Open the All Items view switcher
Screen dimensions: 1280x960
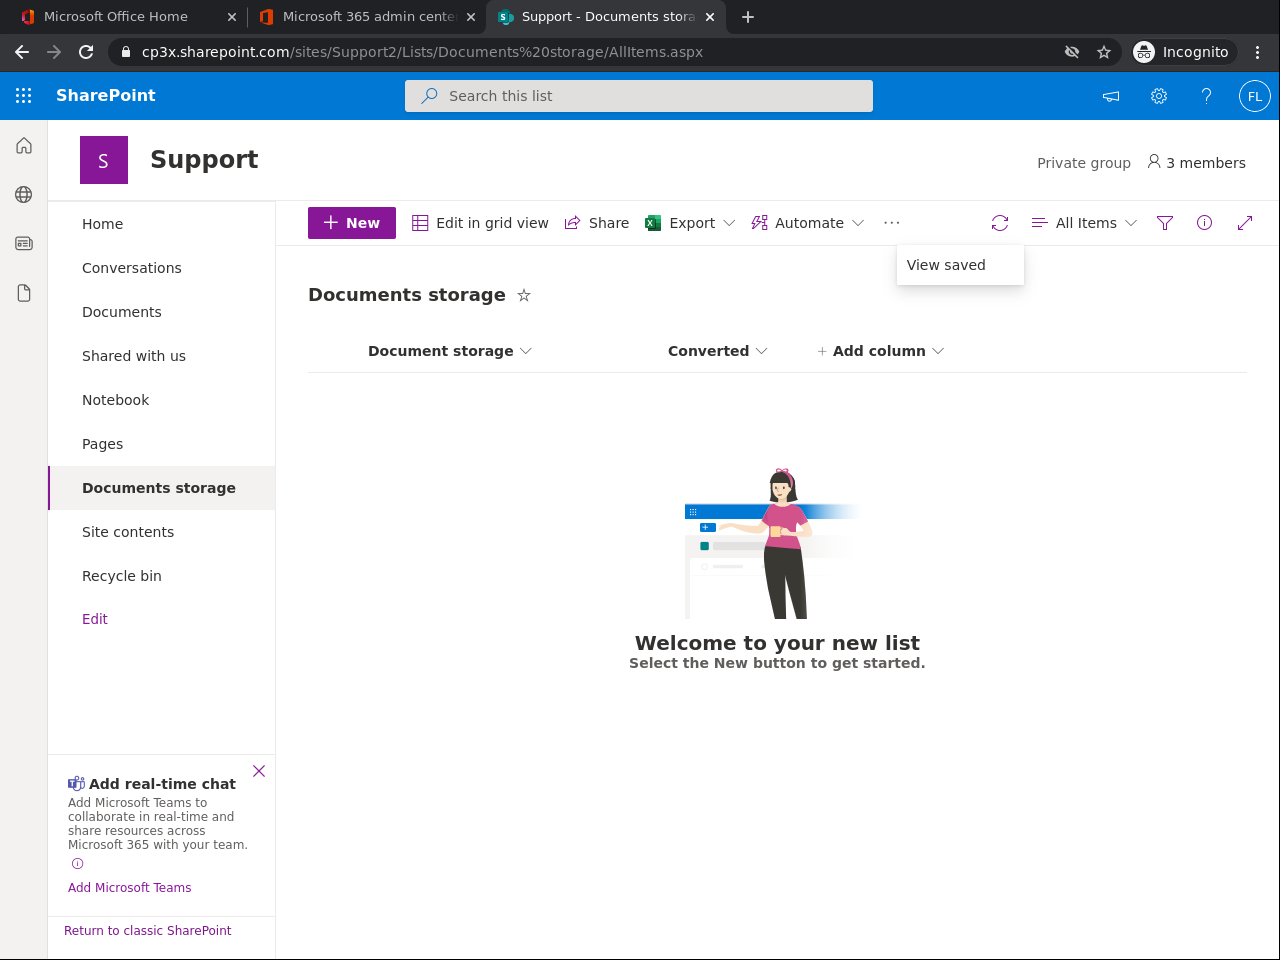pyautogui.click(x=1084, y=223)
